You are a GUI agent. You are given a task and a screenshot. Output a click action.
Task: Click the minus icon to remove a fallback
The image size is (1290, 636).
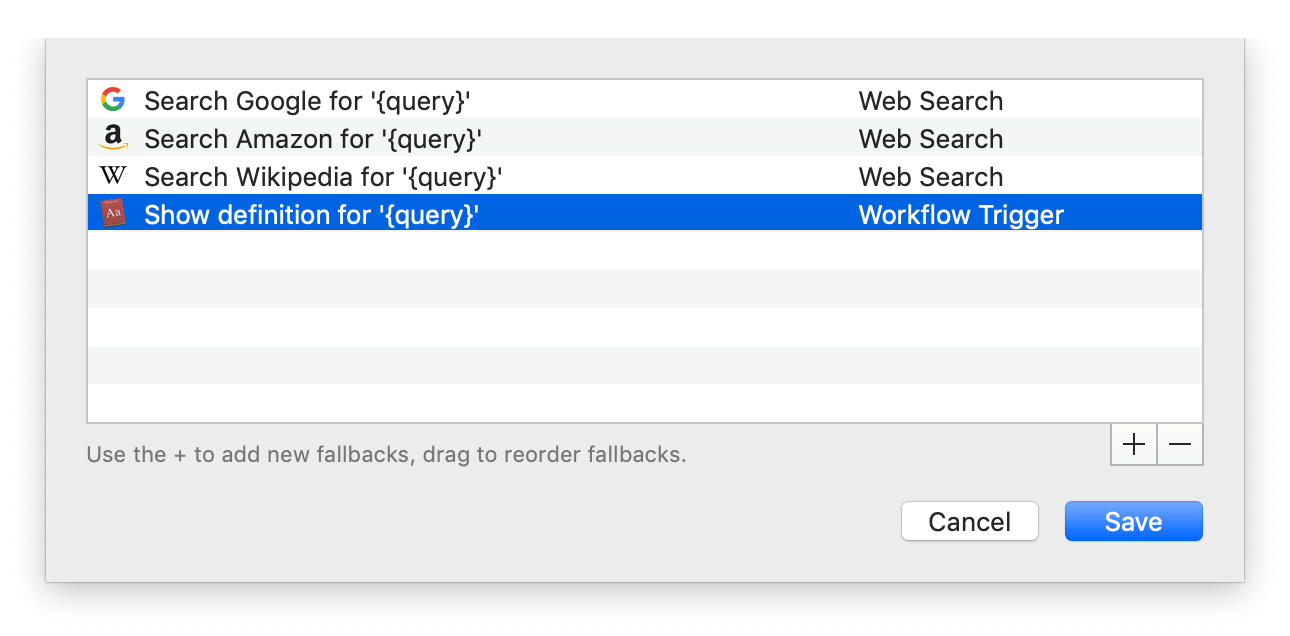click(1179, 444)
